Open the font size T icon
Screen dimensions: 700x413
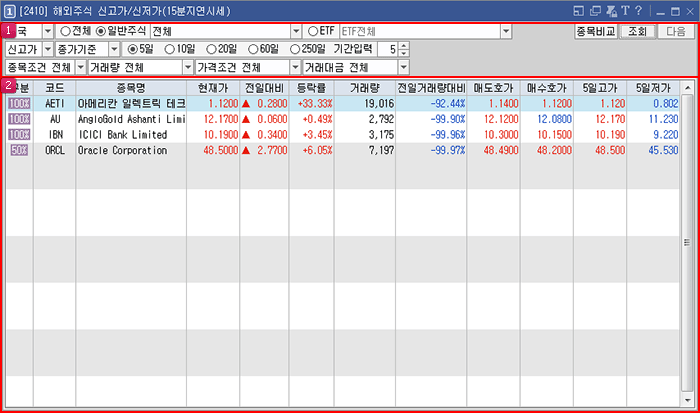[x=625, y=11]
